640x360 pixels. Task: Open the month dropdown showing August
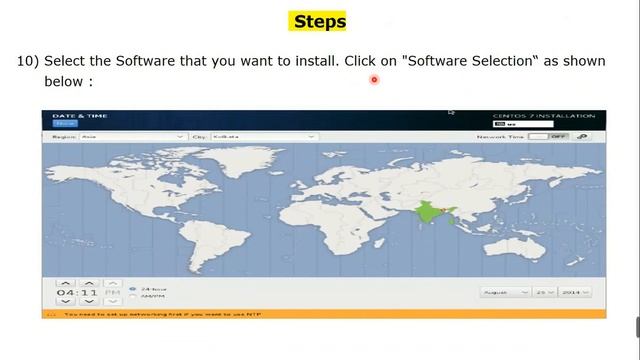[505, 292]
